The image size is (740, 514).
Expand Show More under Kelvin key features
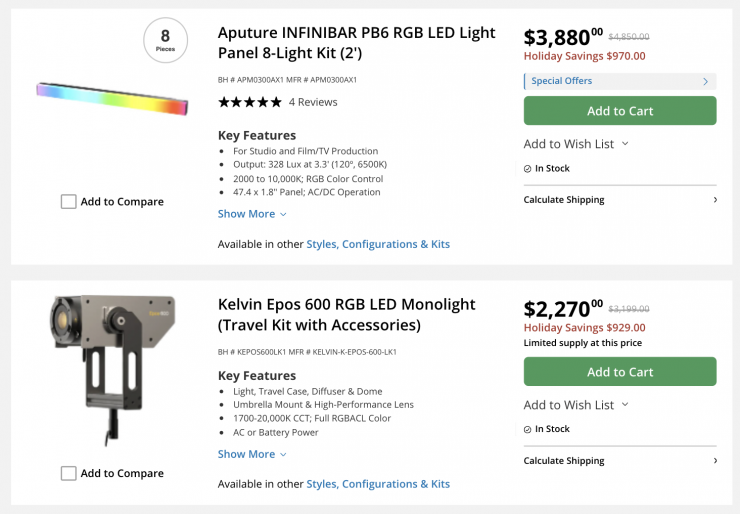[x=252, y=454]
